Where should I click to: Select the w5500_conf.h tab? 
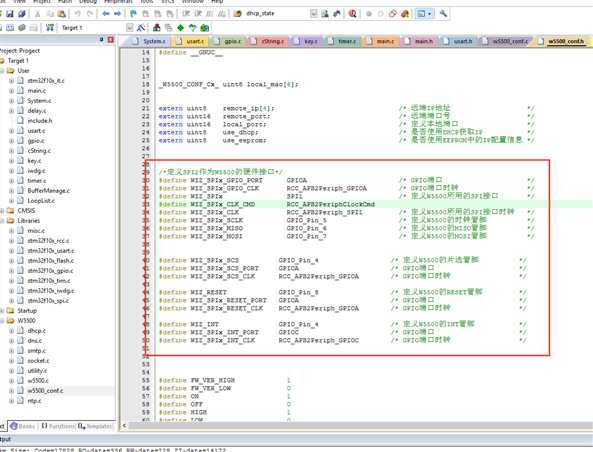click(562, 41)
